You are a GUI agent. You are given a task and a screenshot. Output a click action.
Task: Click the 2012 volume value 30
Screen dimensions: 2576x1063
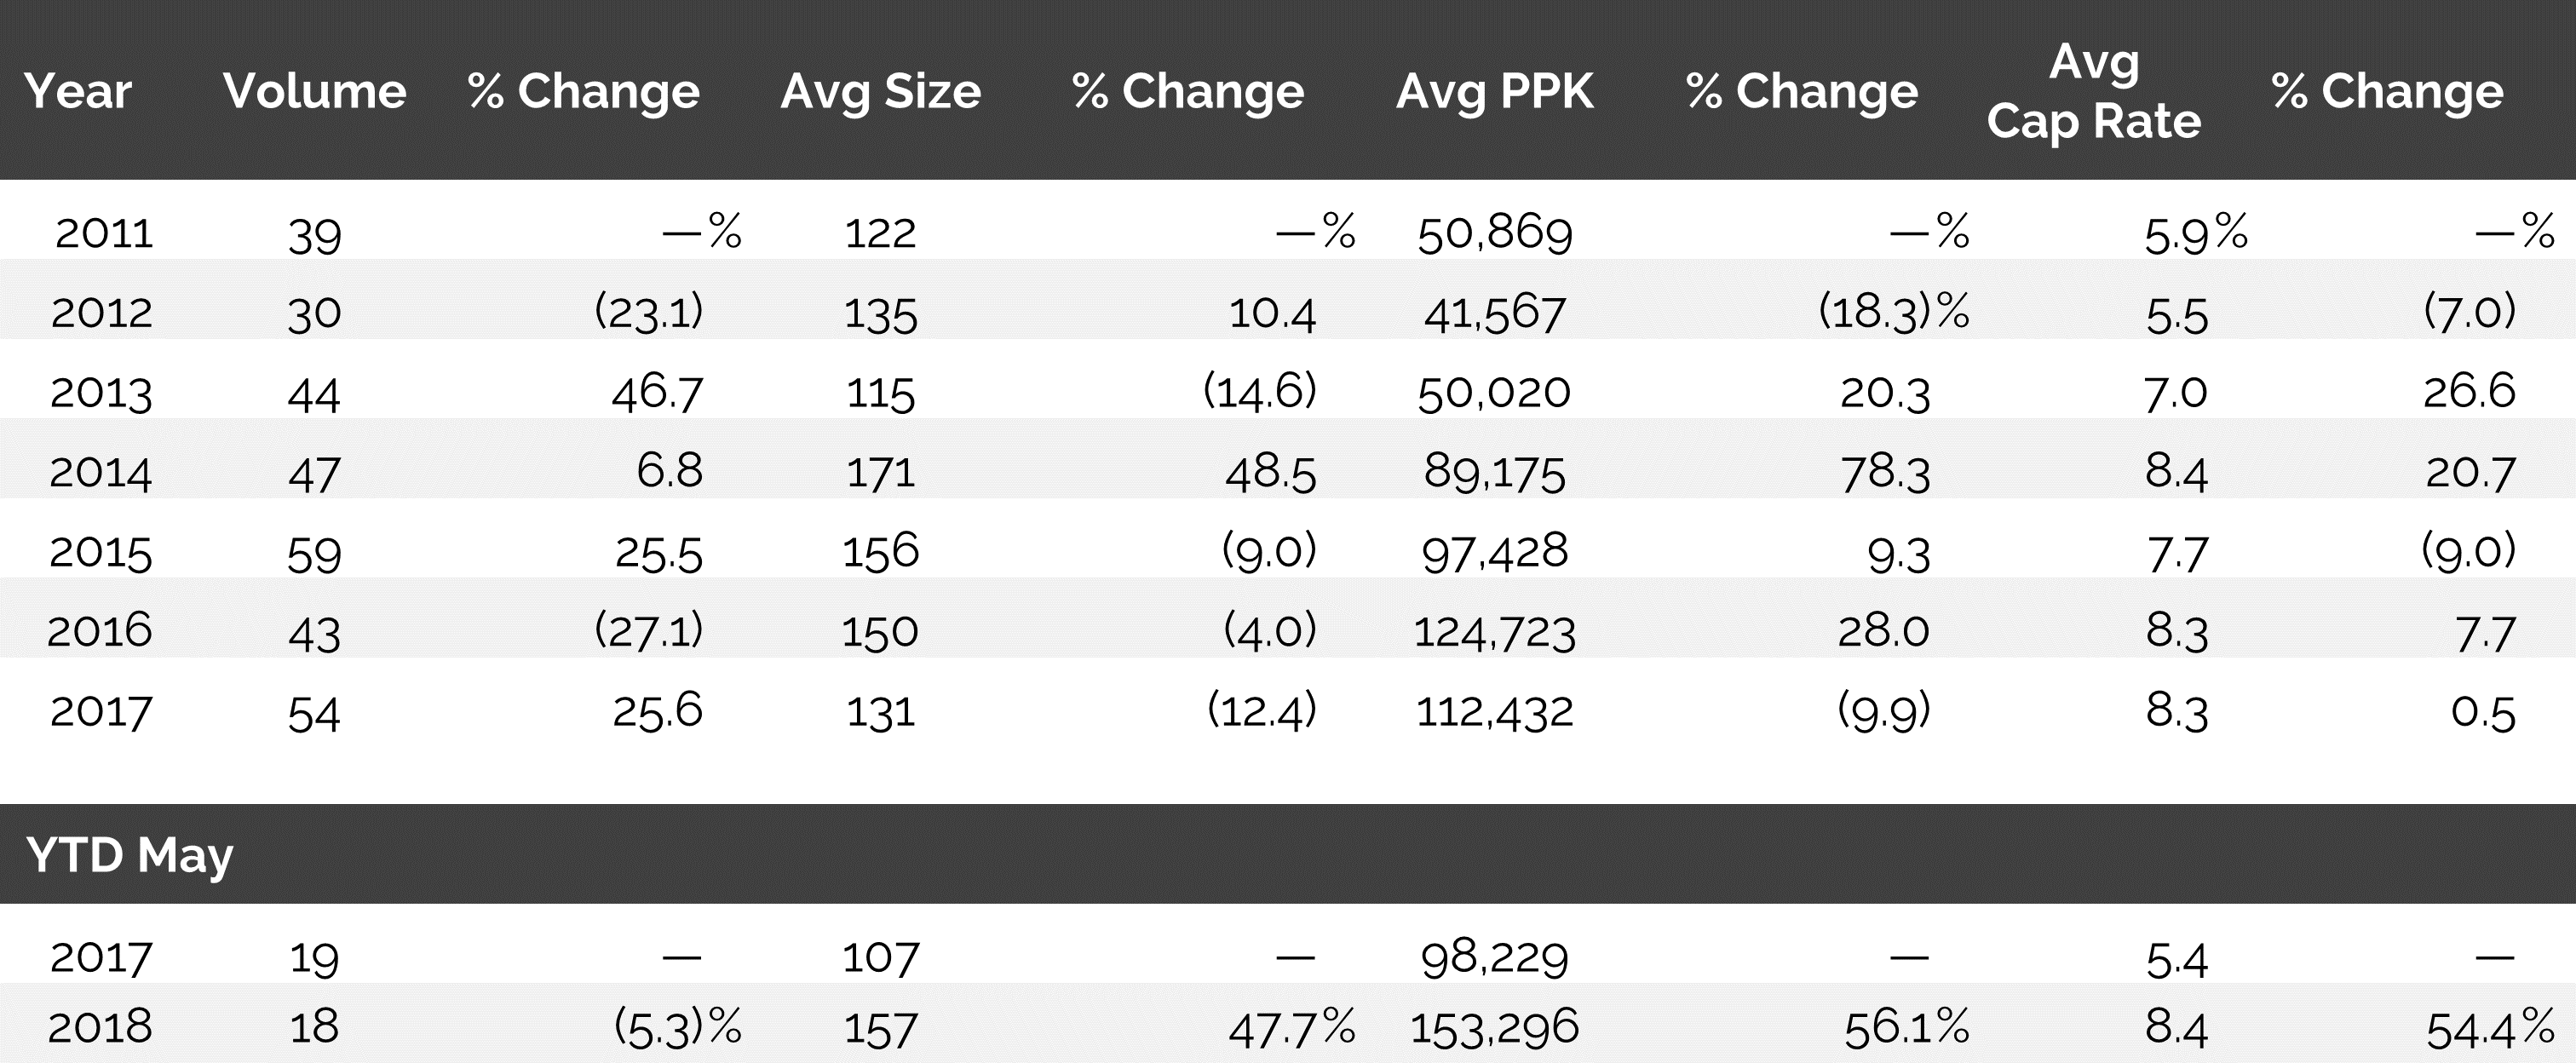314,313
